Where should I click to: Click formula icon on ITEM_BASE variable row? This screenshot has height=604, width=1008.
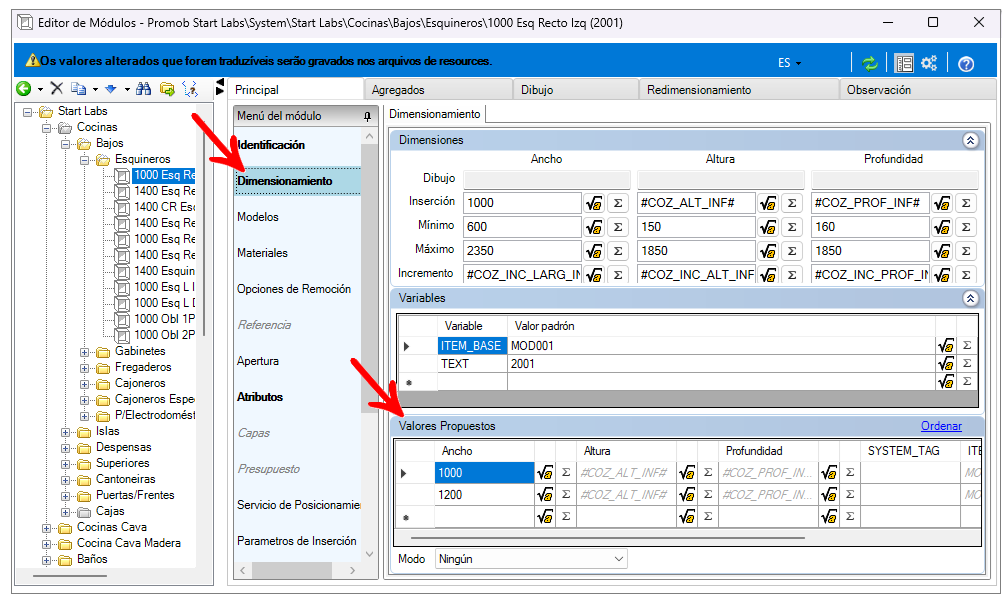[945, 346]
